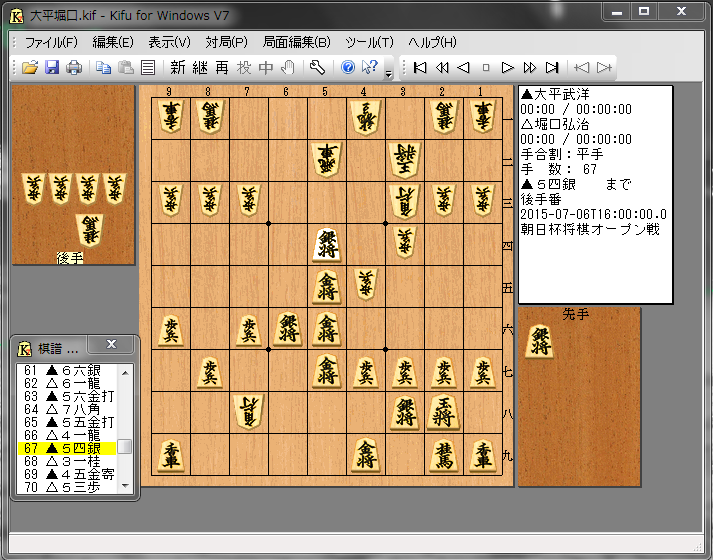Show the kifu list window icon
713x560 pixels.
point(148,68)
